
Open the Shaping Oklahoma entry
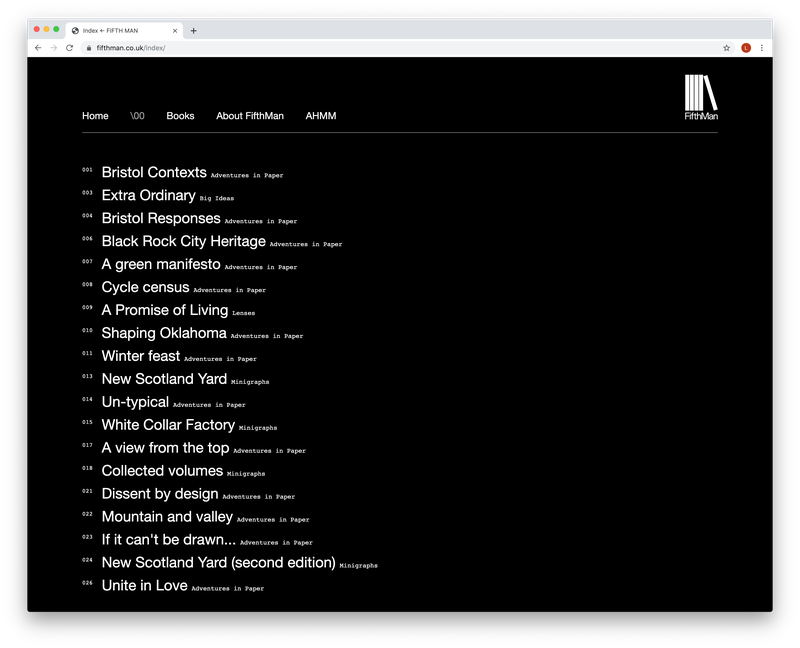(164, 333)
